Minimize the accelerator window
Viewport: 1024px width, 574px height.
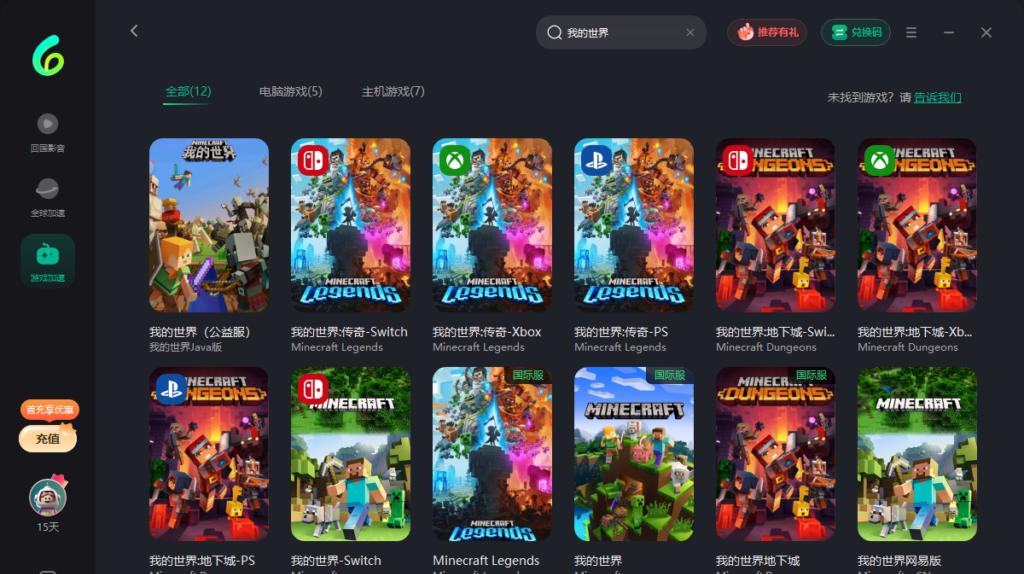[x=948, y=33]
